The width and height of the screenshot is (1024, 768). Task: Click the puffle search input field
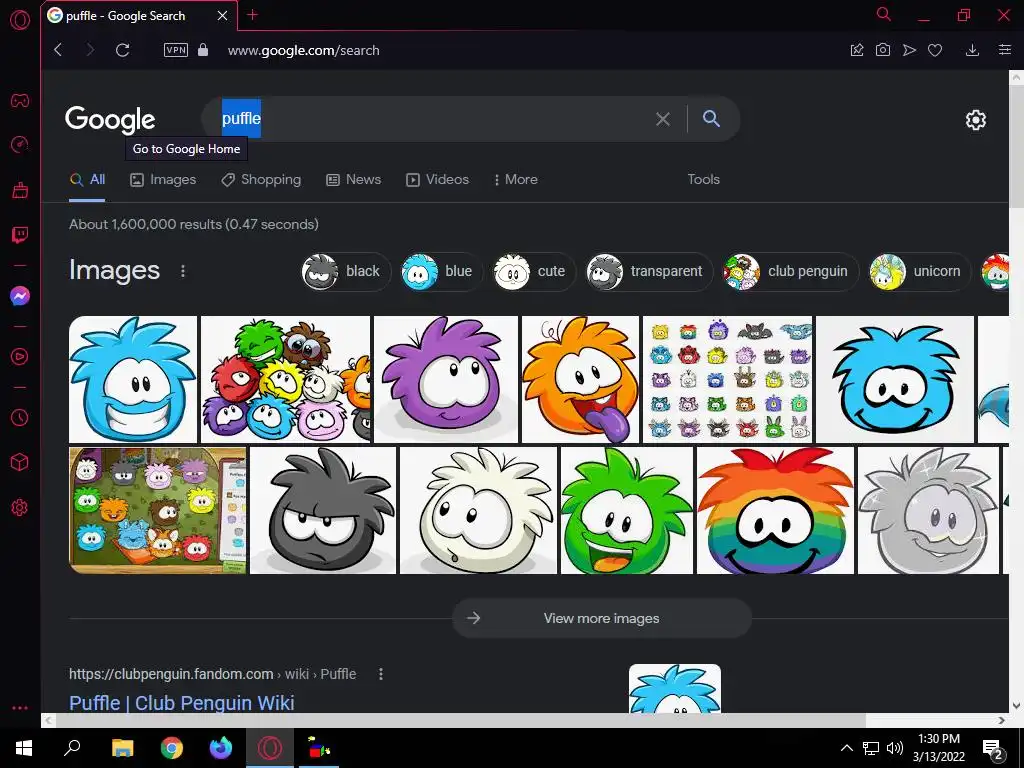(x=431, y=119)
